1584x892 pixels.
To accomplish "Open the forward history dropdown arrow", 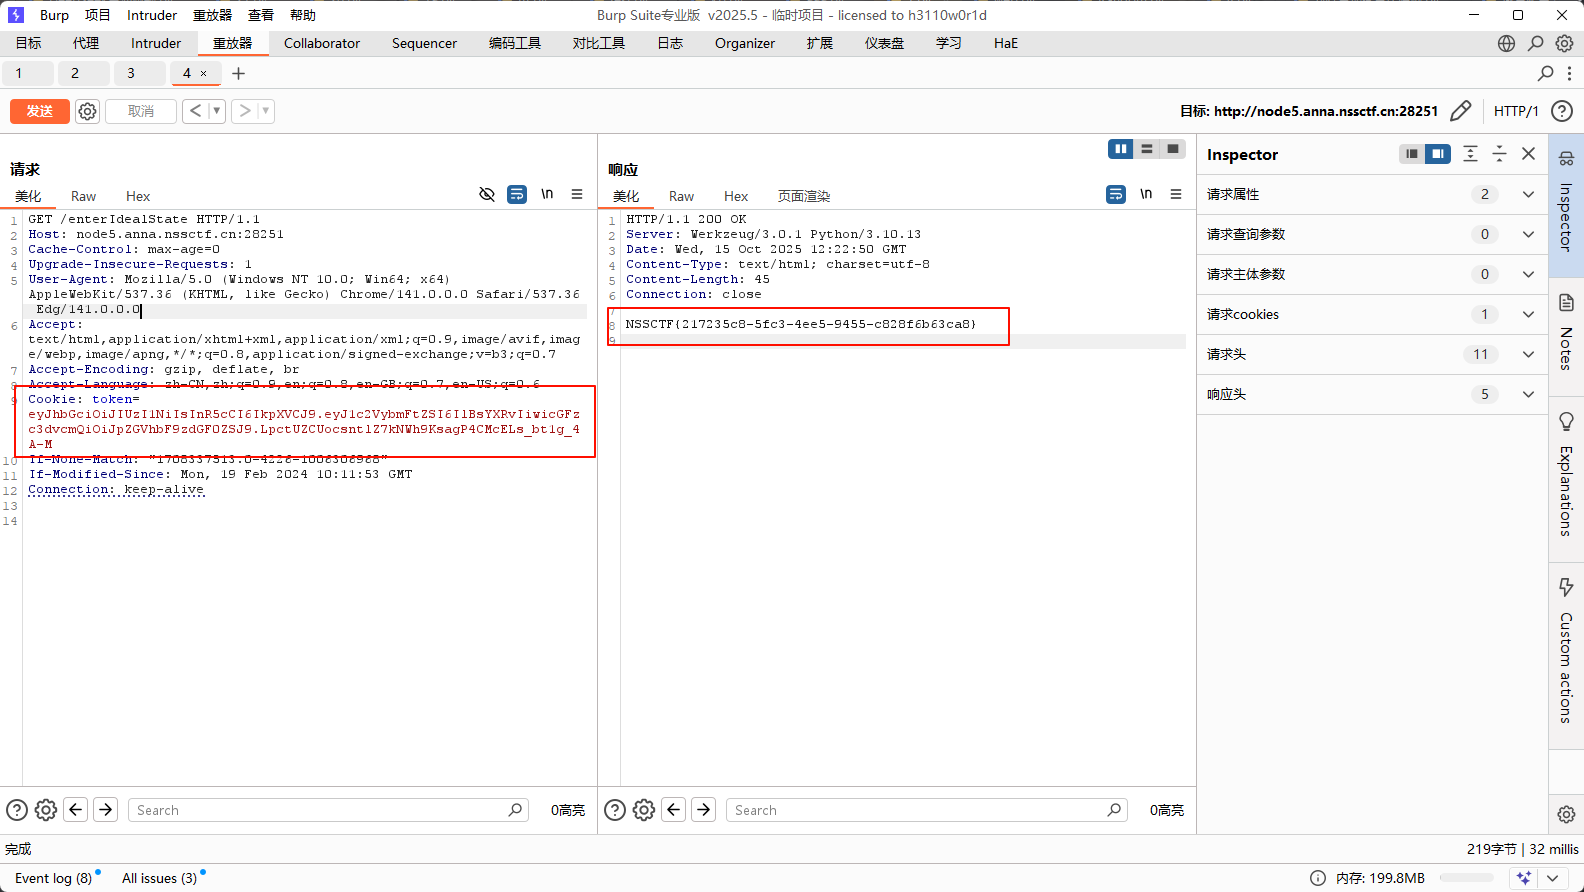I will (266, 111).
